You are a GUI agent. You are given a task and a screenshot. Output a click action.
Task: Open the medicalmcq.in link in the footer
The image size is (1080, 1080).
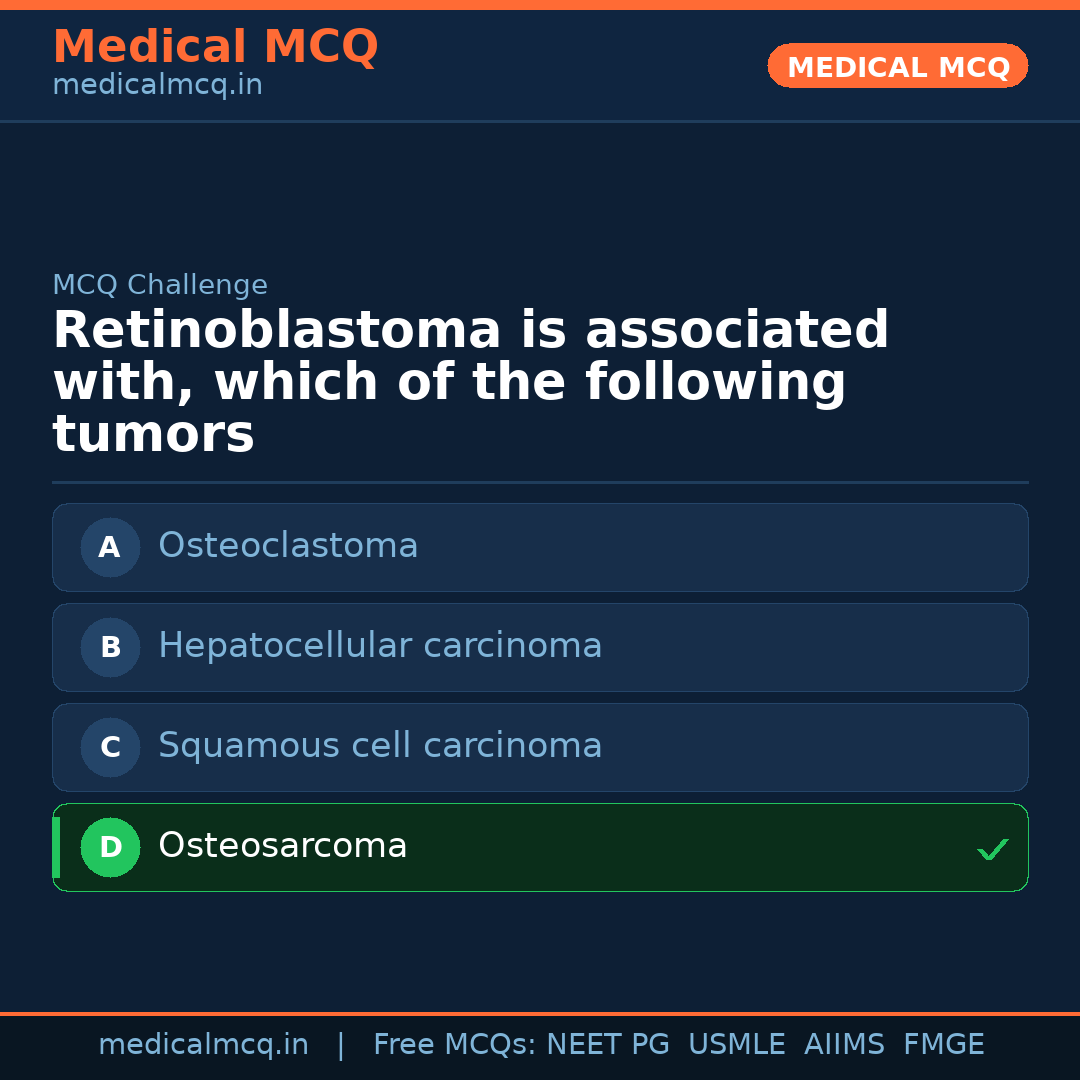coord(205,1044)
